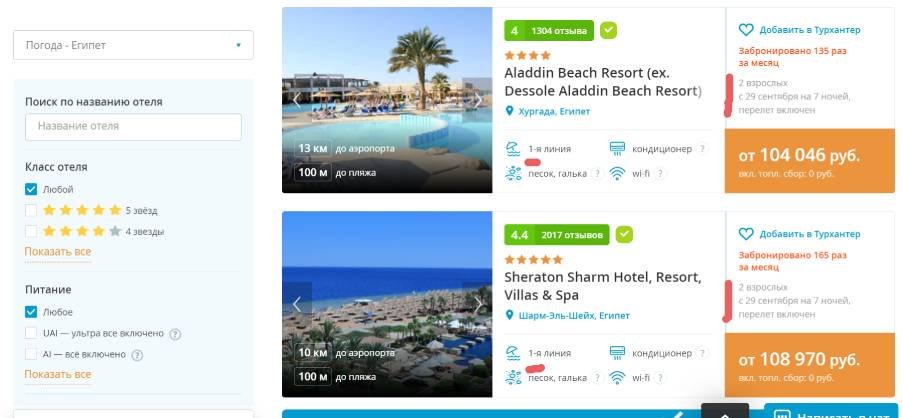The height and width of the screenshot is (418, 903).
Task: Expand Питание options via Показать все
Action: pos(58,374)
